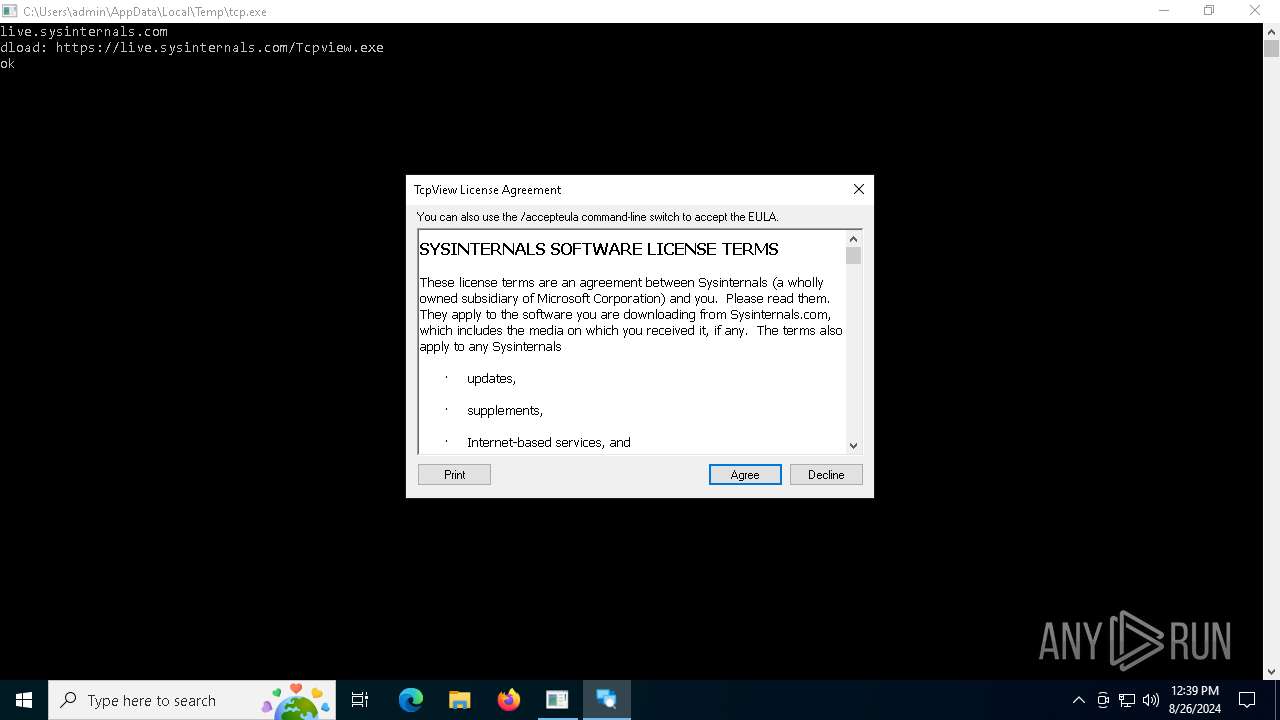Accept the TcpView license with Agree
This screenshot has height=720, width=1280.
coord(744,475)
